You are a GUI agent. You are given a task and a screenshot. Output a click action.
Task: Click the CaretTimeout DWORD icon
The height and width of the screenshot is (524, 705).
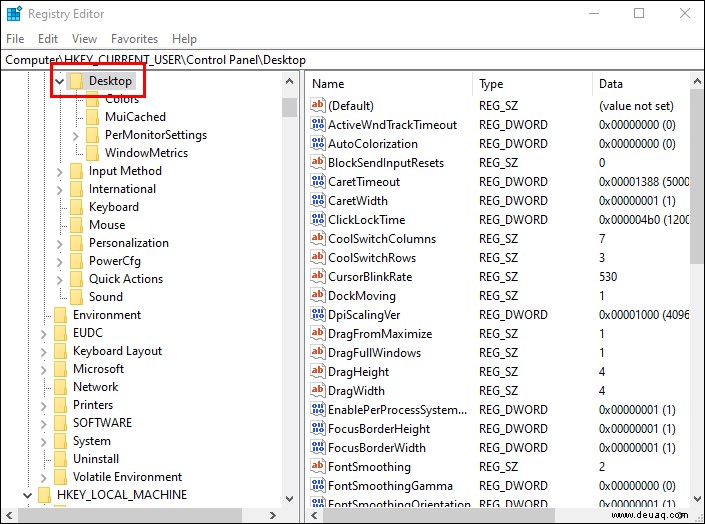[x=317, y=181]
